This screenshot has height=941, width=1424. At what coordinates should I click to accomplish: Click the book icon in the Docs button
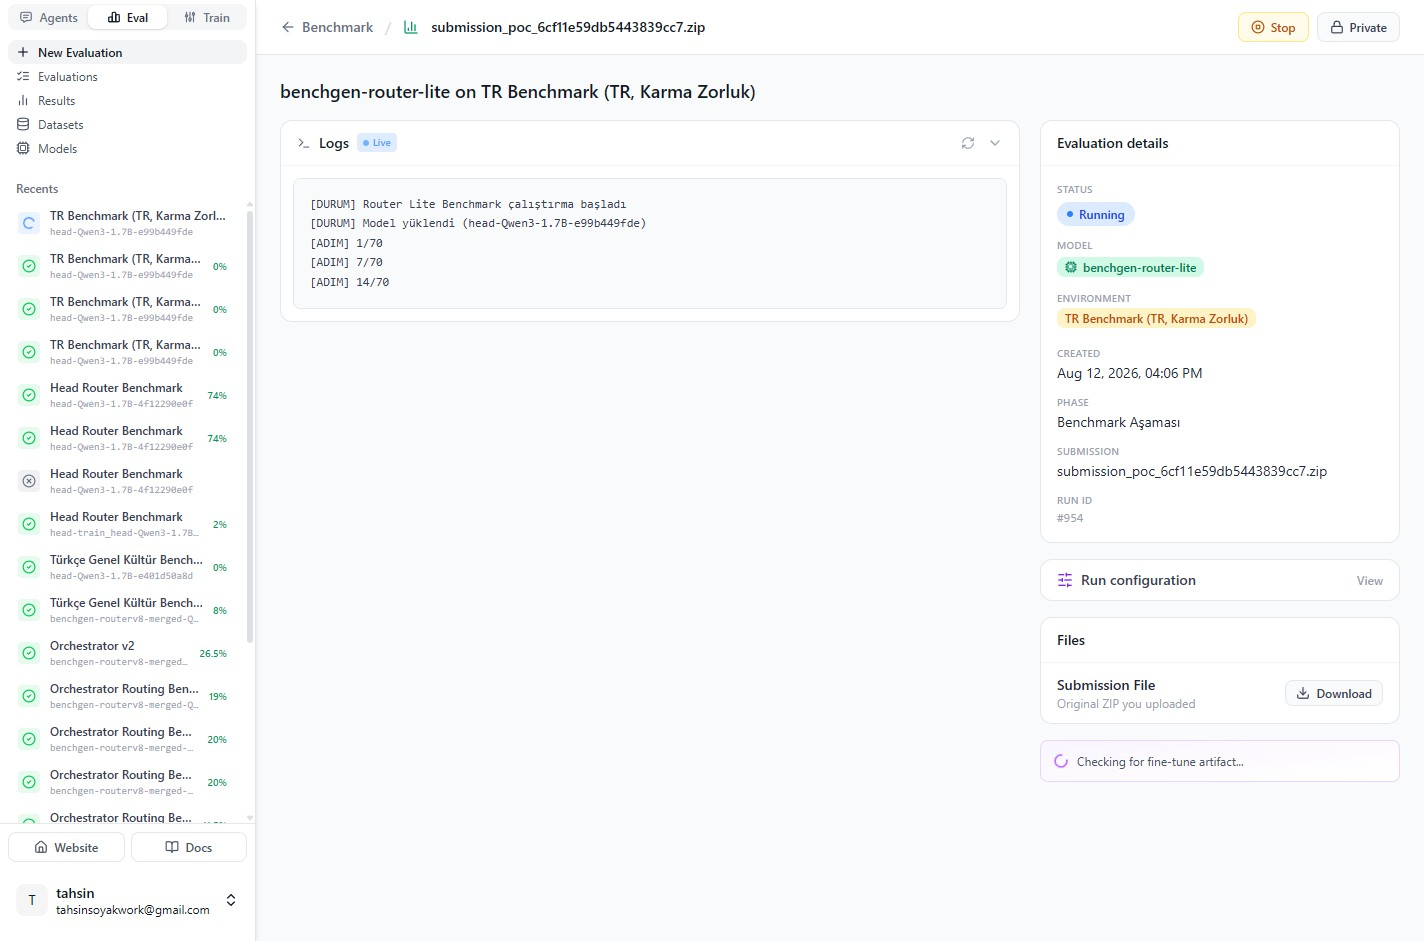[172, 847]
